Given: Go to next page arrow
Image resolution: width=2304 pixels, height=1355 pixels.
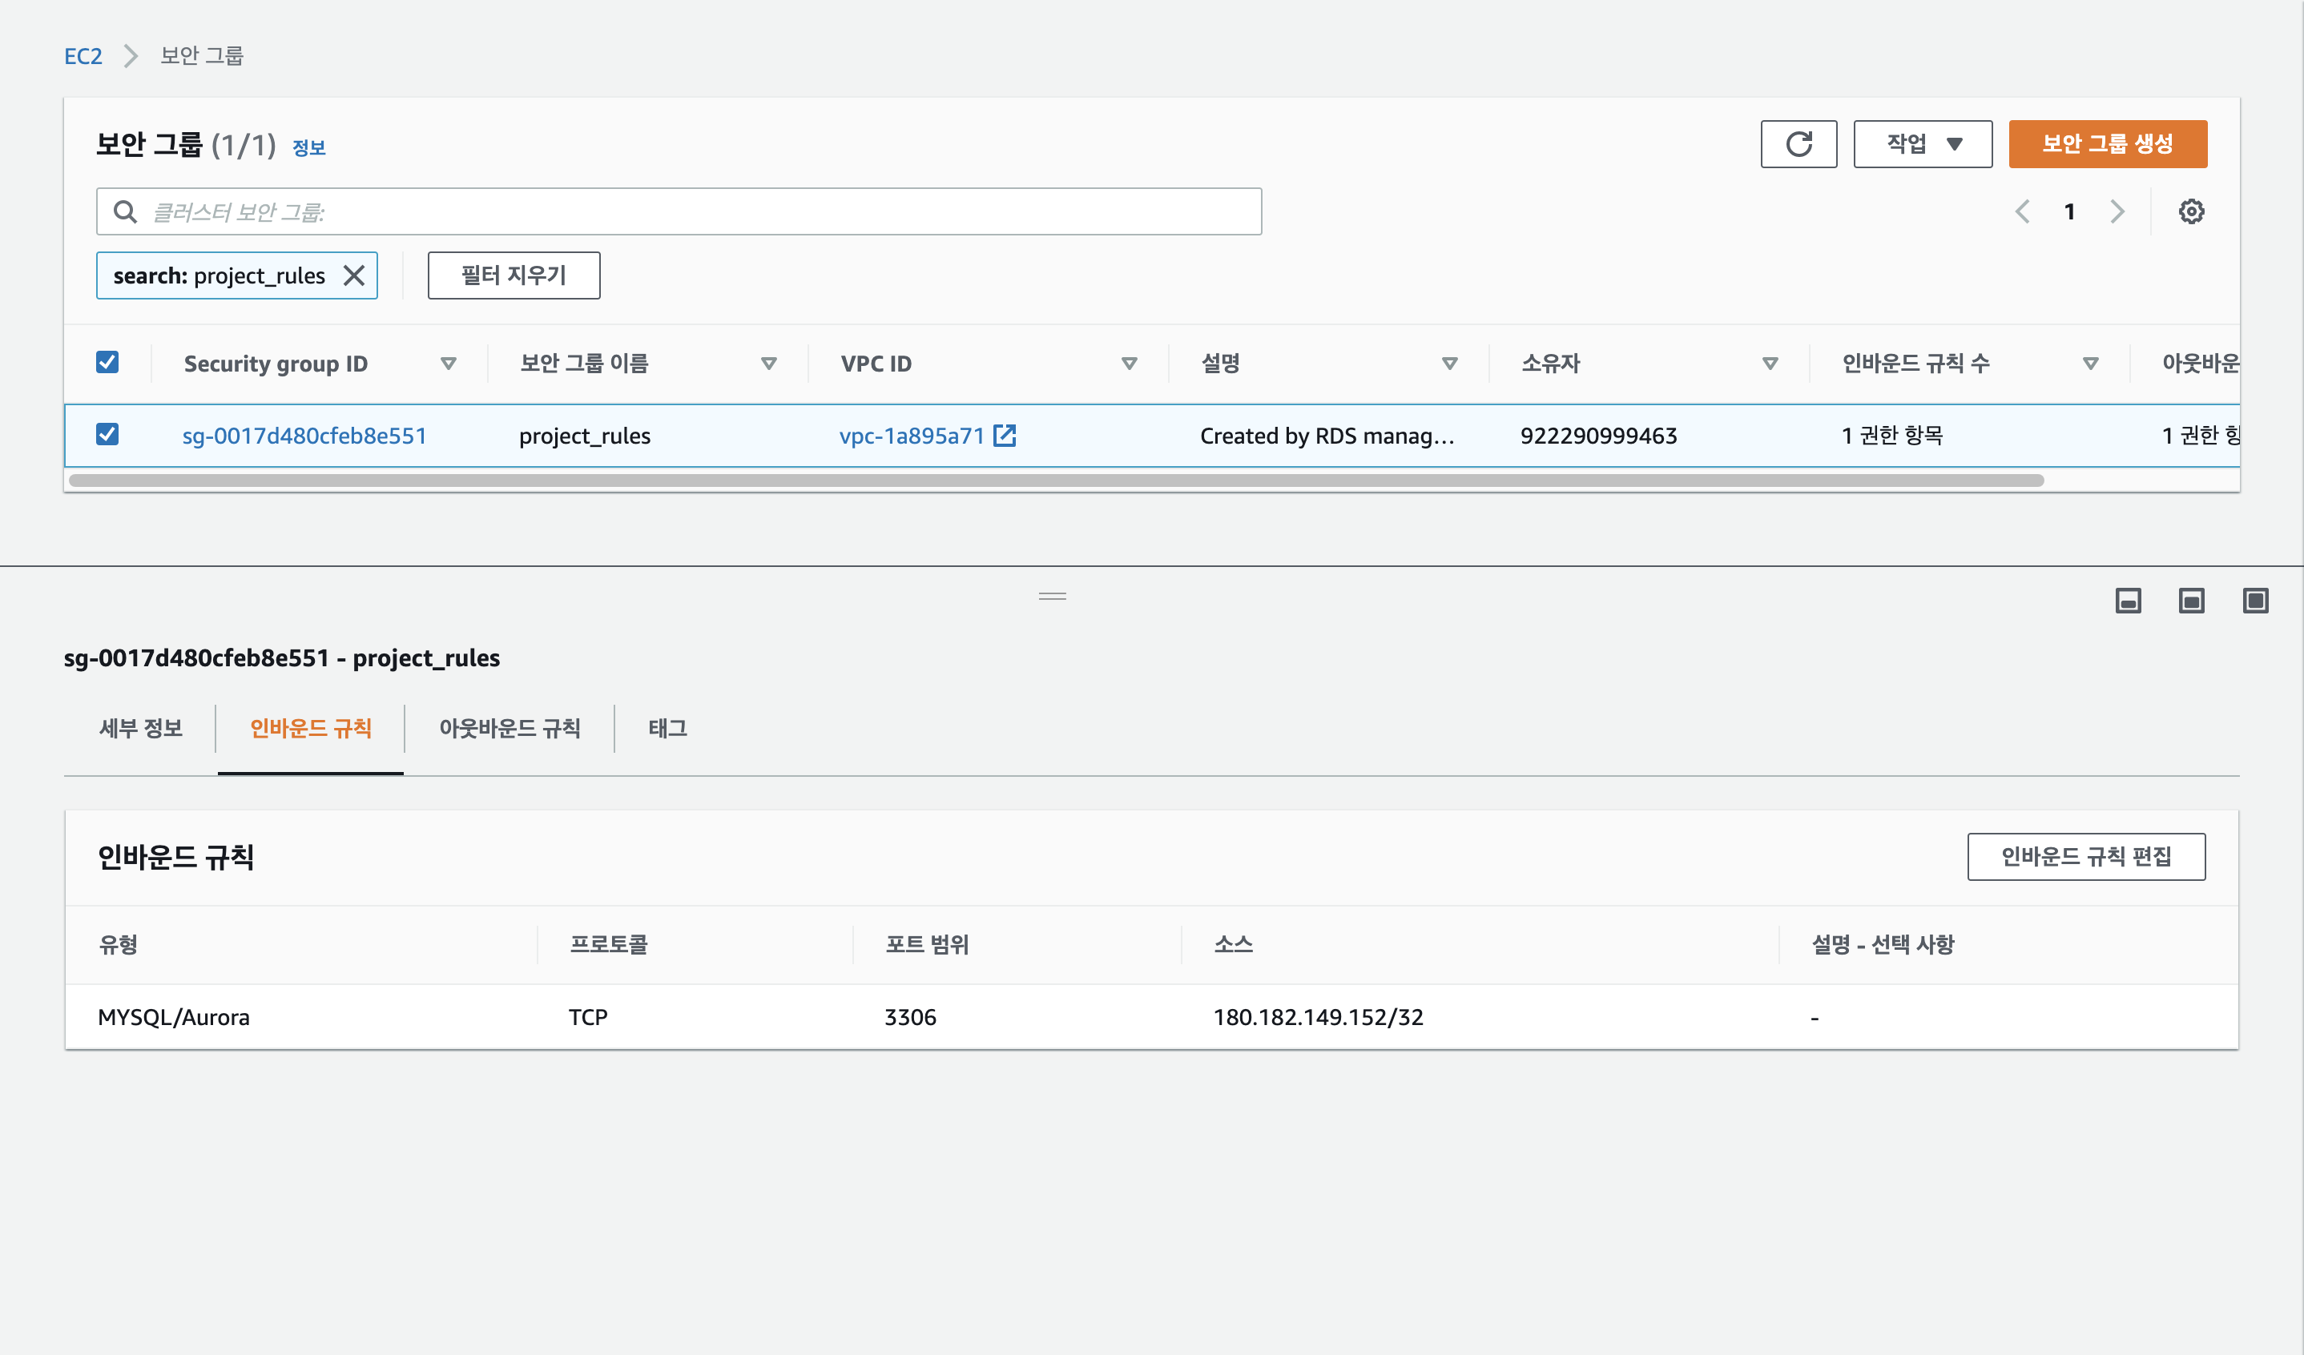Looking at the screenshot, I should [2117, 211].
